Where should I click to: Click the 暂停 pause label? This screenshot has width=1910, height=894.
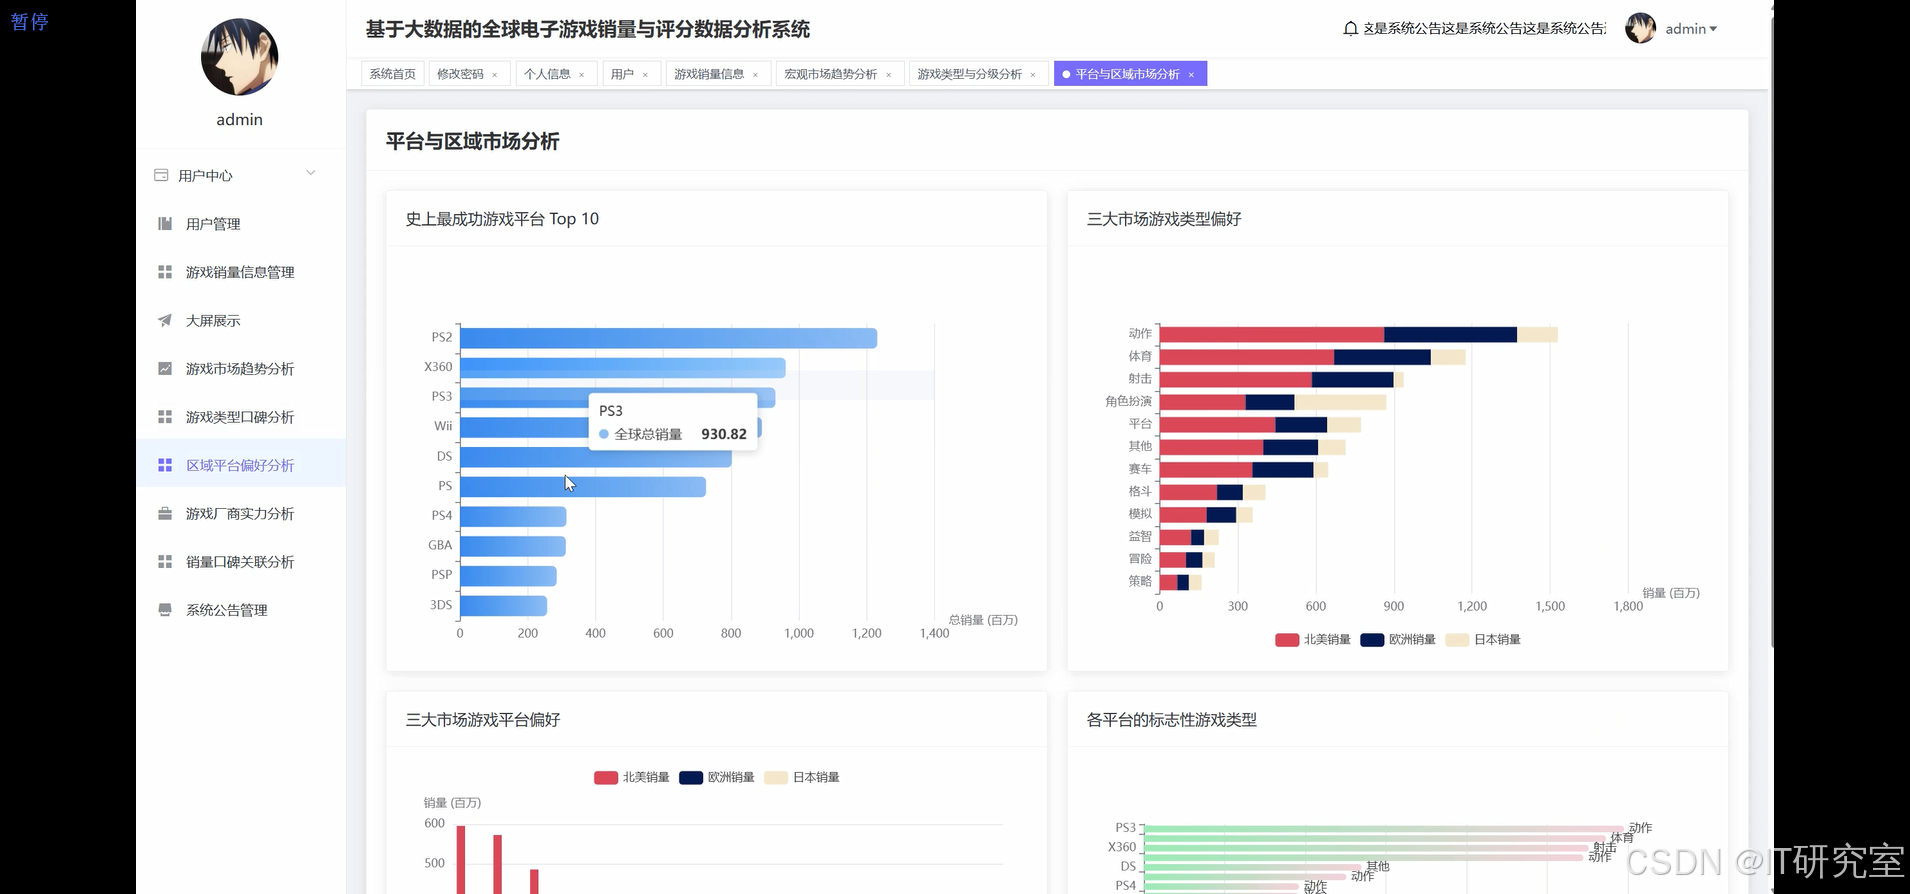[x=29, y=21]
